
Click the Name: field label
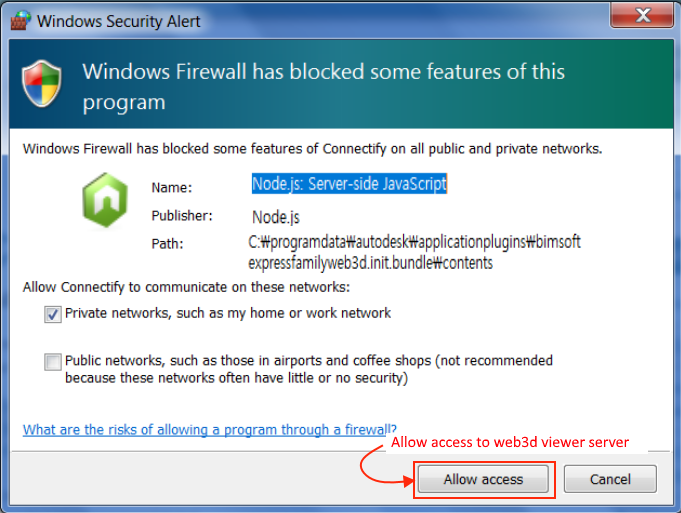pyautogui.click(x=171, y=188)
